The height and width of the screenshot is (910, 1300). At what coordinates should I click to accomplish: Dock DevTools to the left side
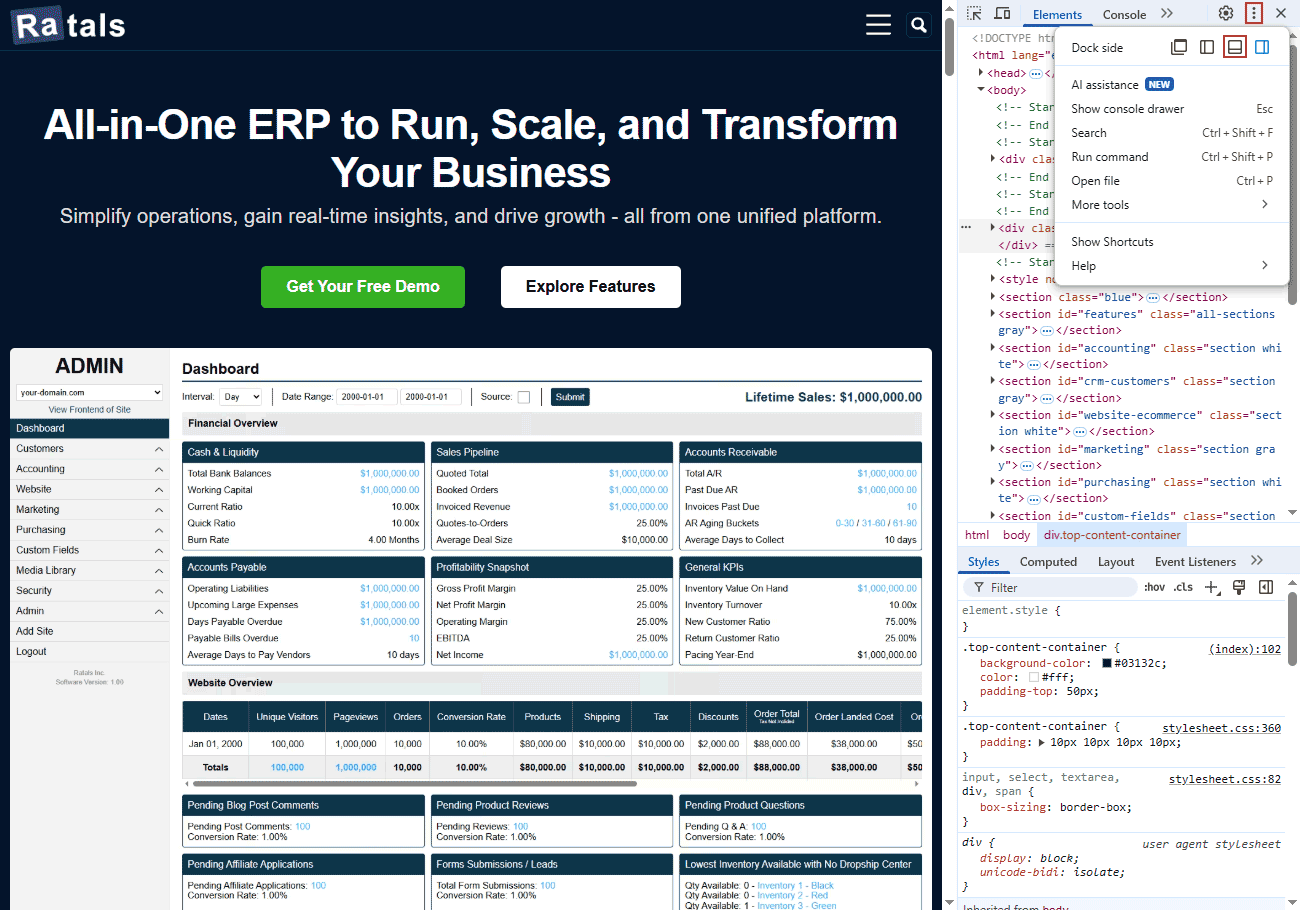pos(1207,47)
